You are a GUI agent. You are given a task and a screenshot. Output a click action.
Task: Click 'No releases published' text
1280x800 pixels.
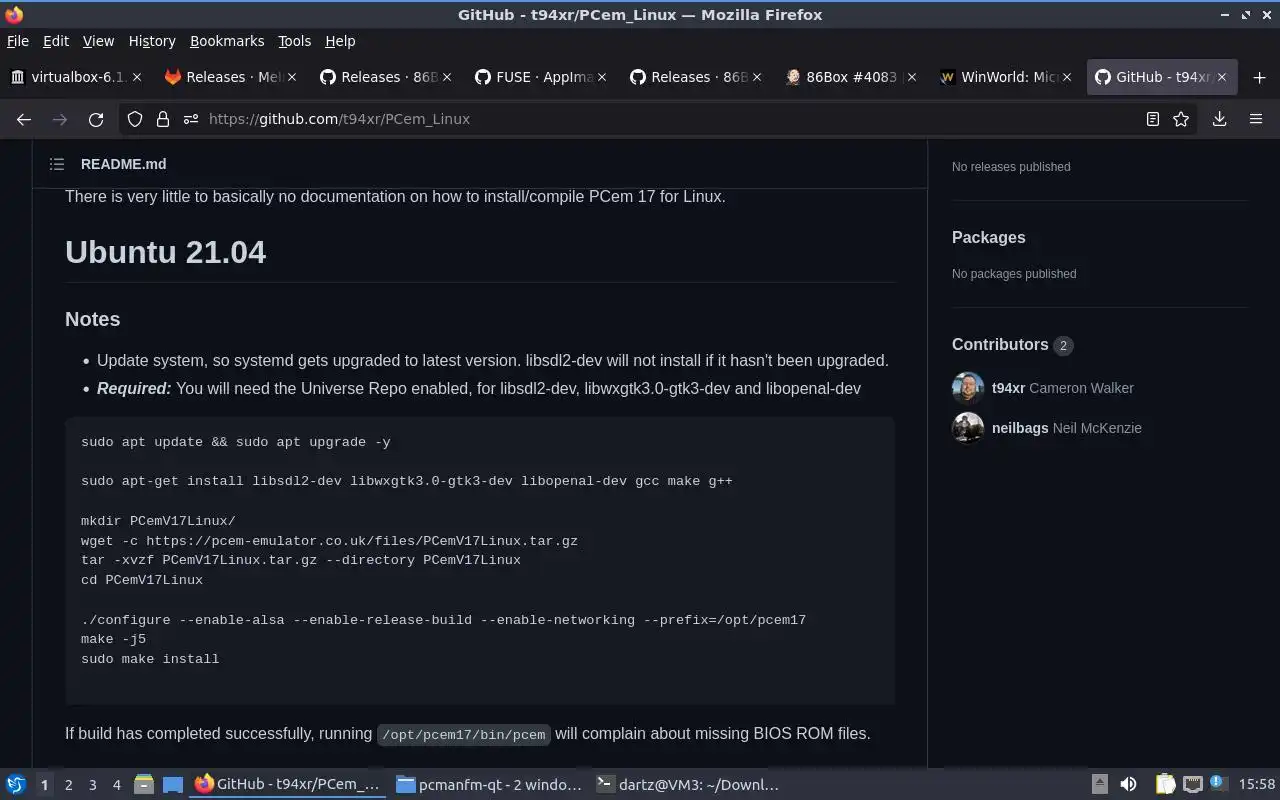pos(1011,167)
